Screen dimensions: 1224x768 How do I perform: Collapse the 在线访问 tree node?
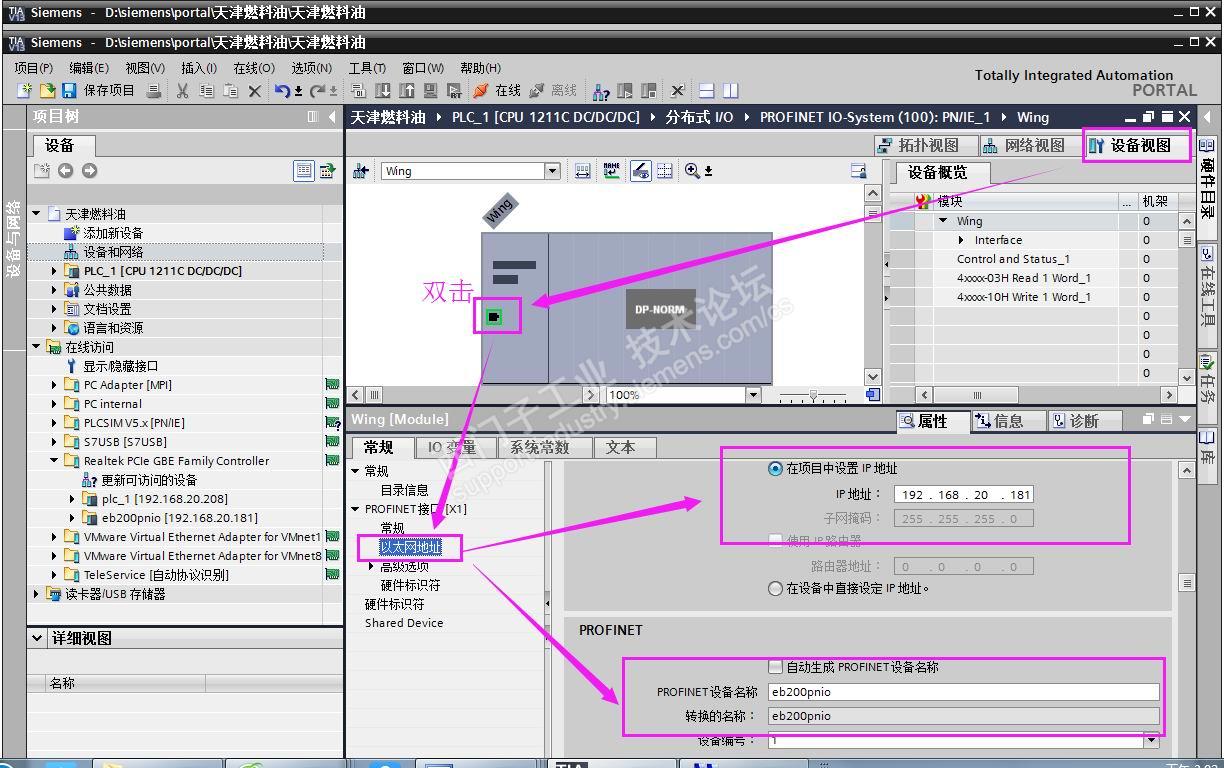tap(37, 347)
